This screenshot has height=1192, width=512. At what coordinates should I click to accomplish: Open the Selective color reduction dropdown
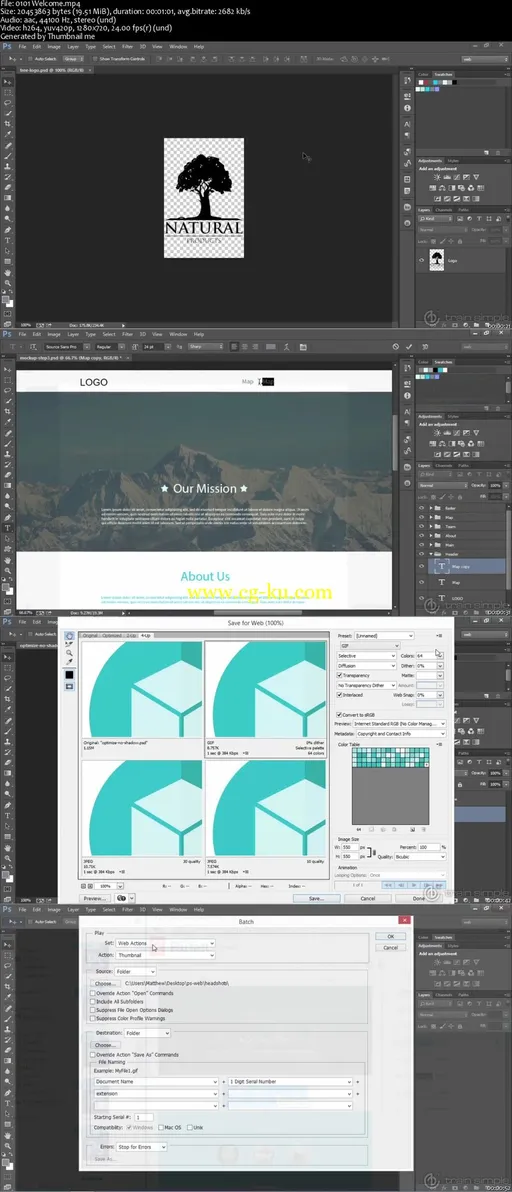coord(366,656)
